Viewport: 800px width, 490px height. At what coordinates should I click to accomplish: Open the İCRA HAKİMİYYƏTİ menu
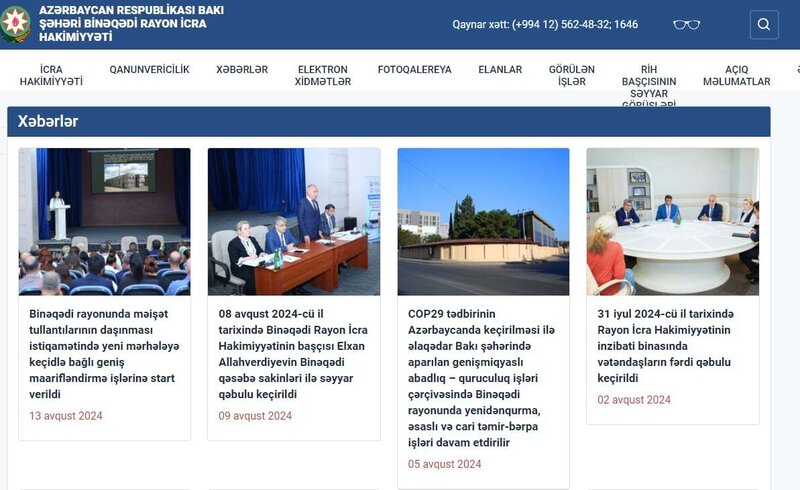[x=51, y=75]
